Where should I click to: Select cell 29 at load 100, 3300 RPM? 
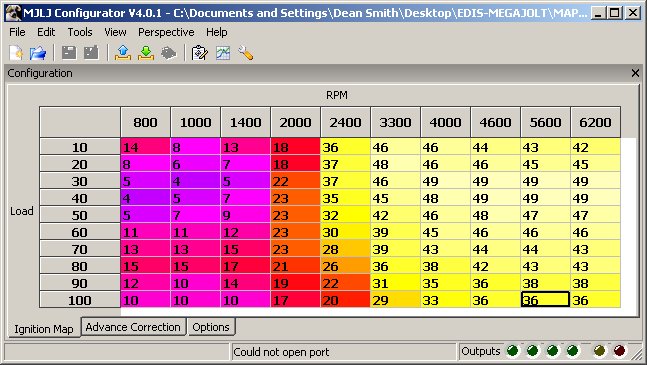[x=395, y=300]
